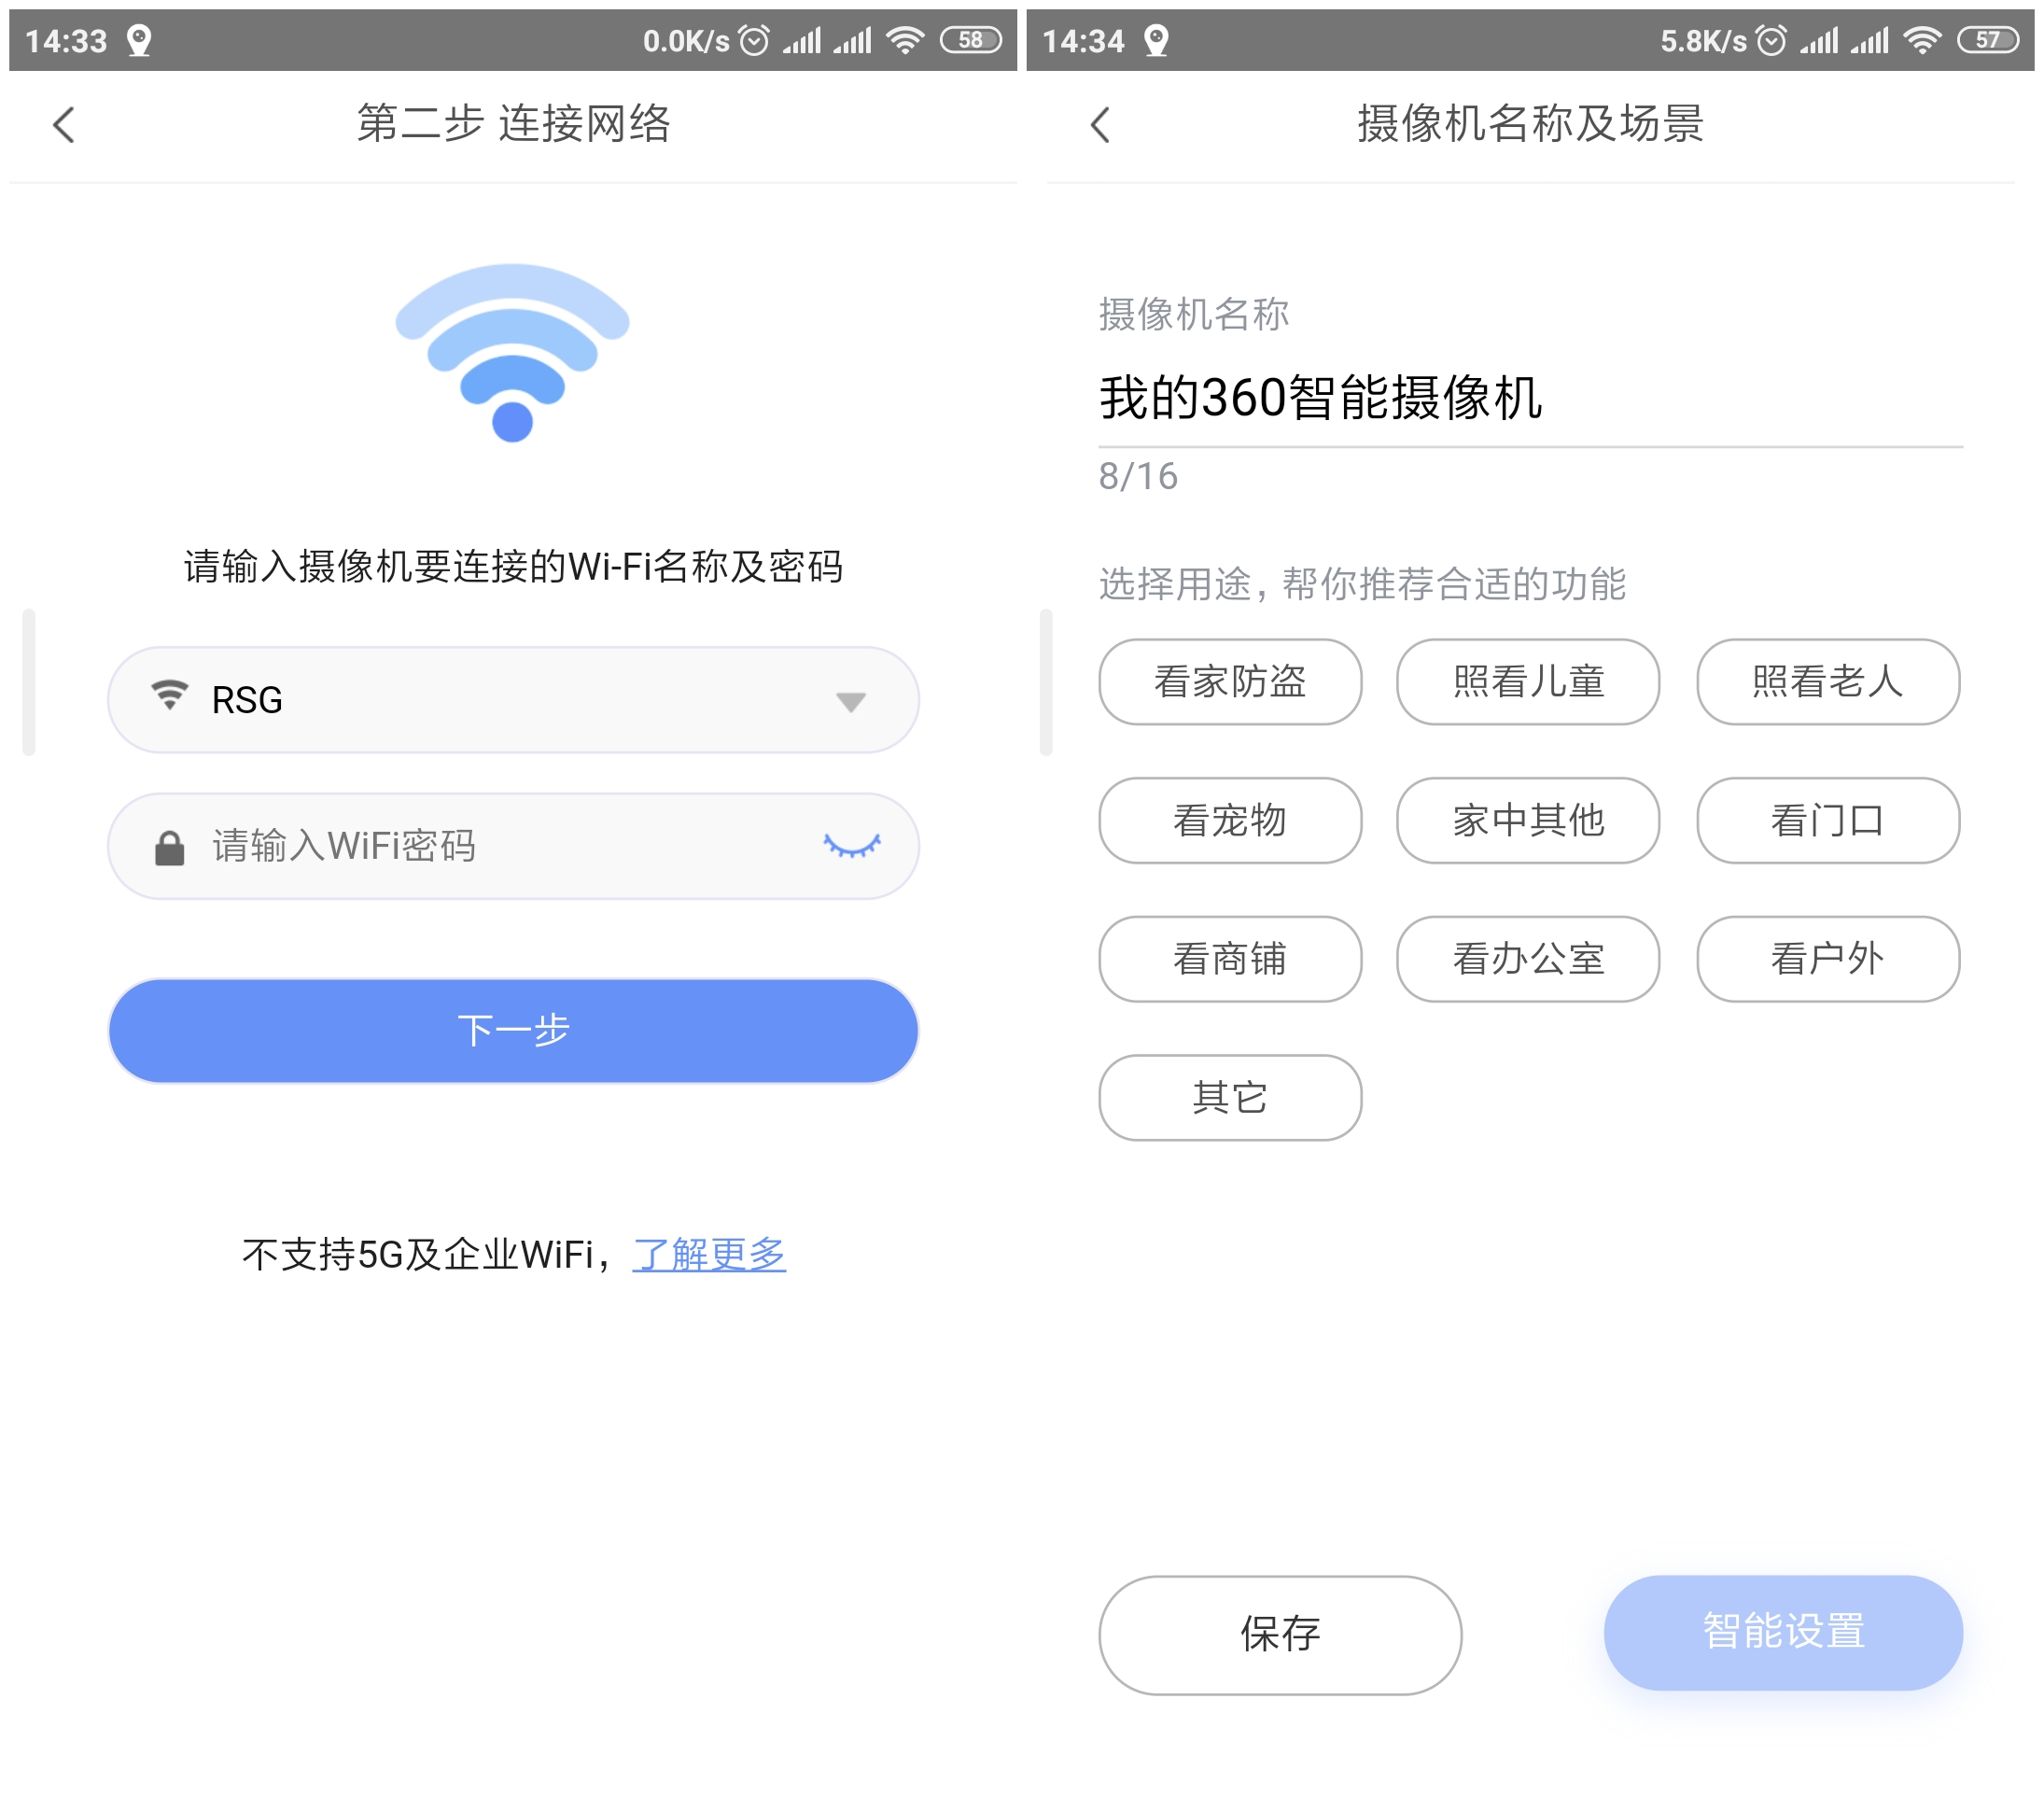Click the 第二步 连接网络 title
The image size is (2044, 1811).
[513, 124]
